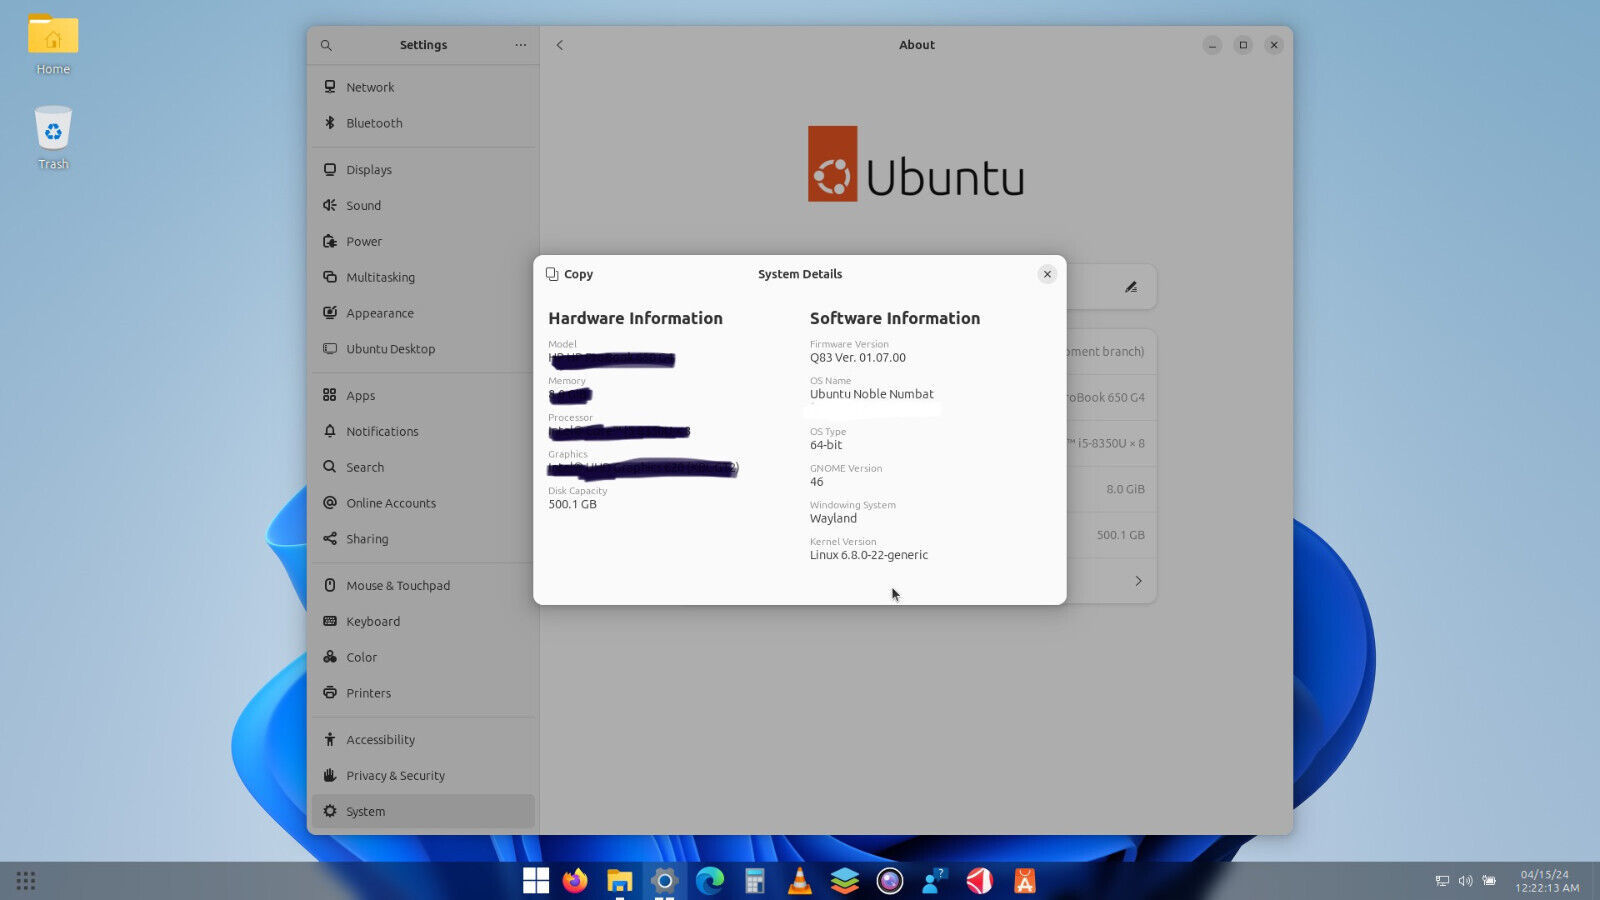
Task: Open Online Accounts settings
Action: pyautogui.click(x=423, y=504)
